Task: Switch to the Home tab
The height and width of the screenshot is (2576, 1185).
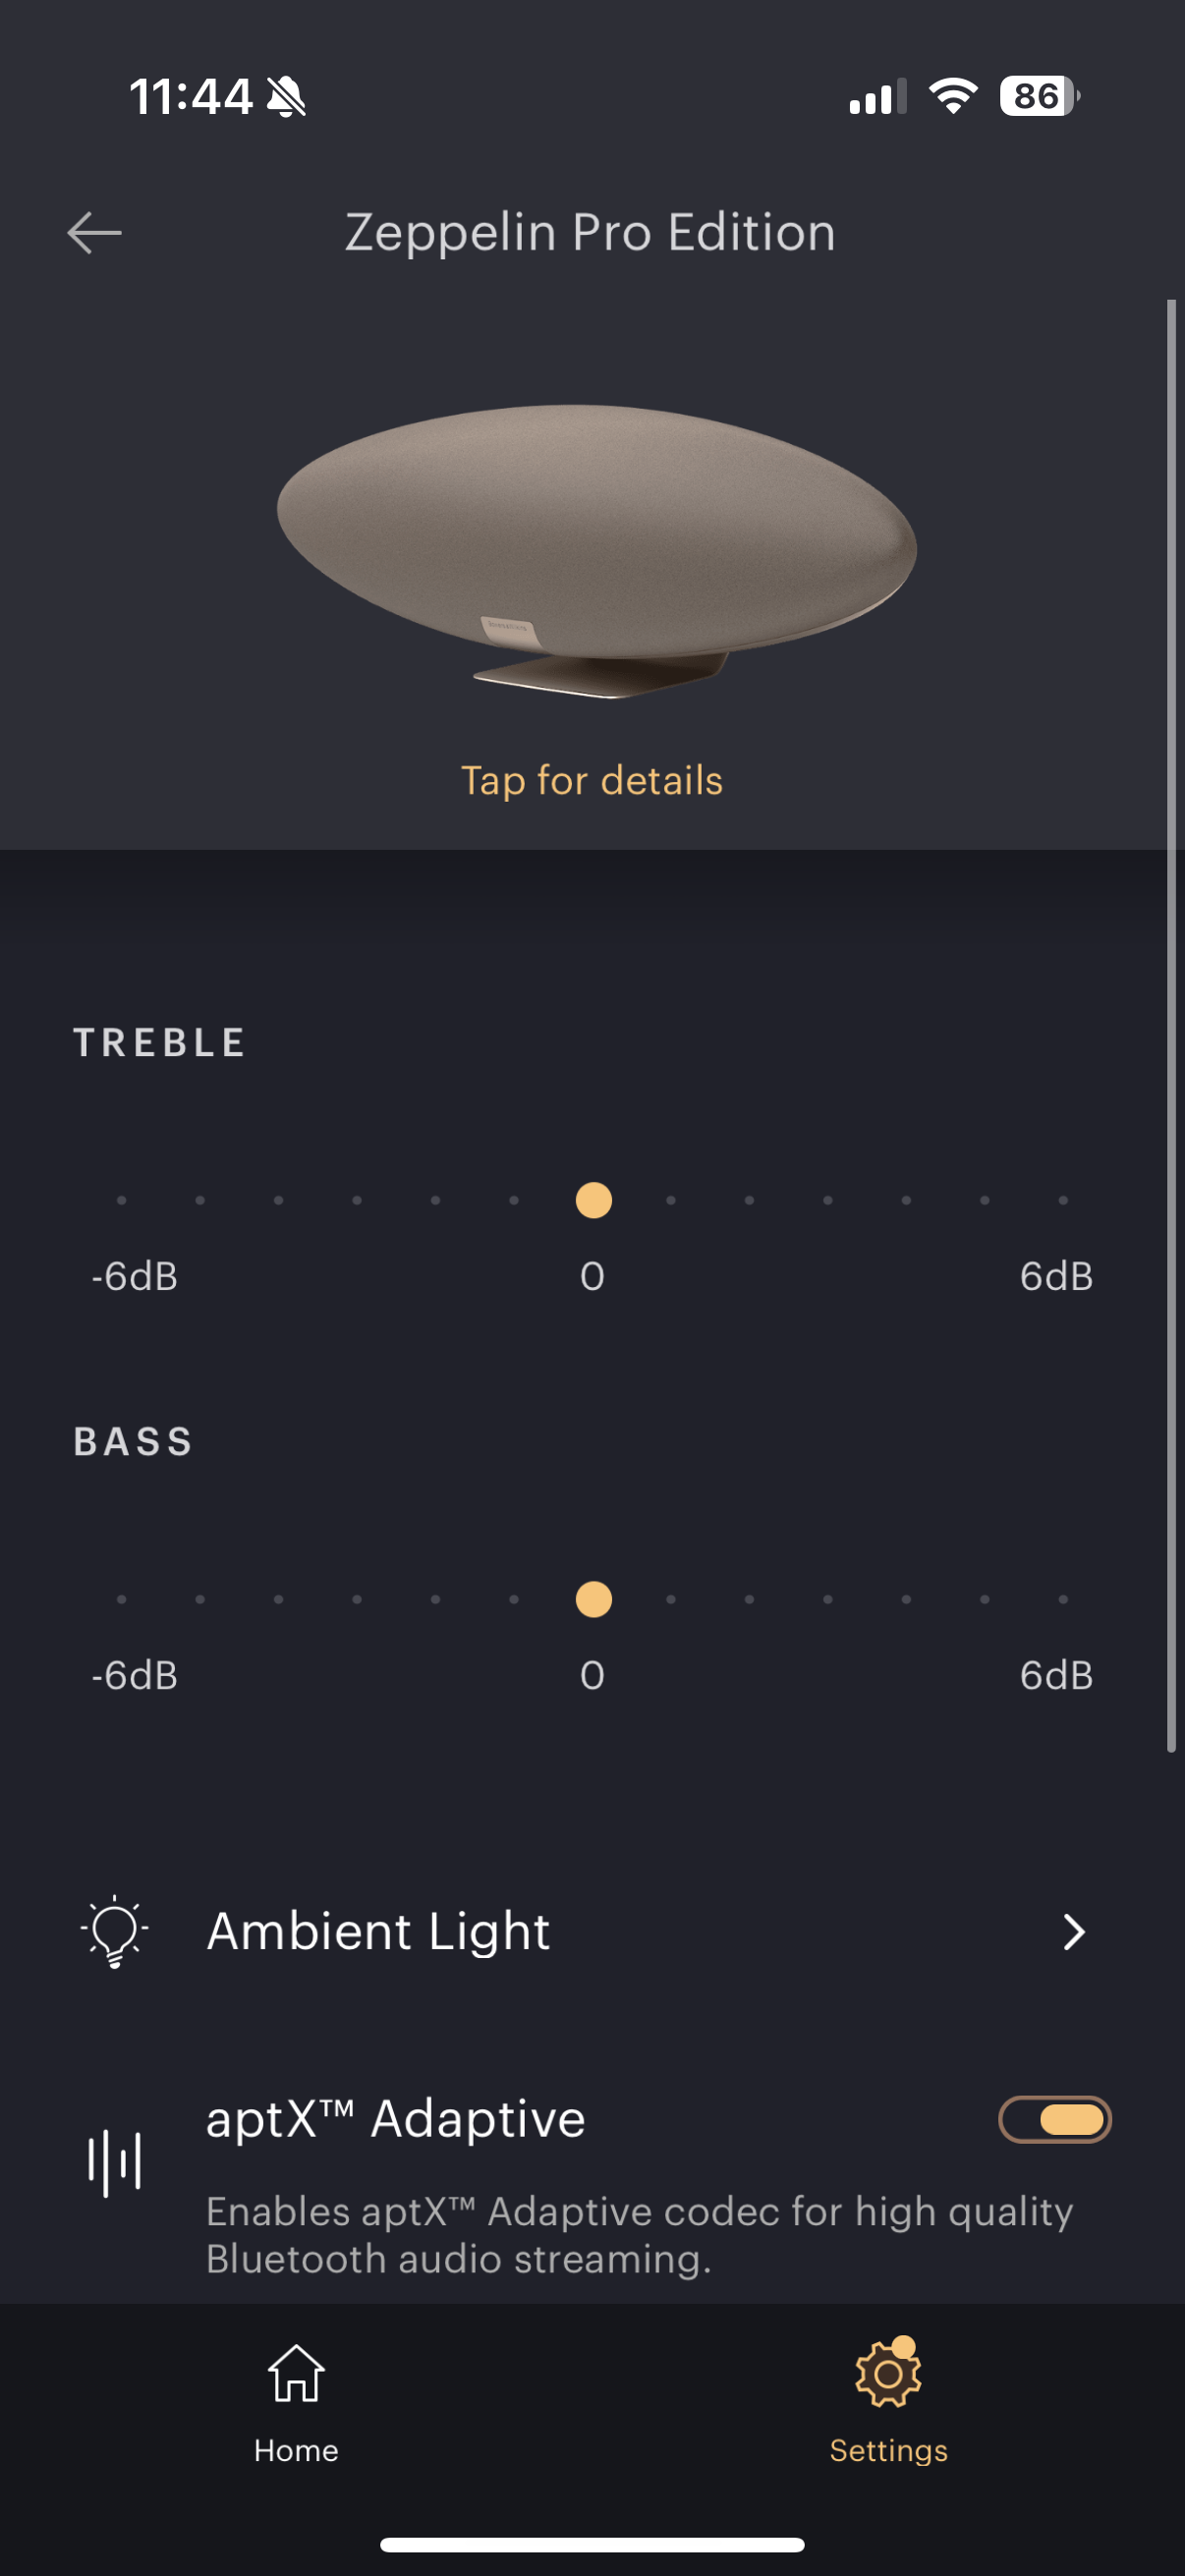Action: pos(296,2402)
